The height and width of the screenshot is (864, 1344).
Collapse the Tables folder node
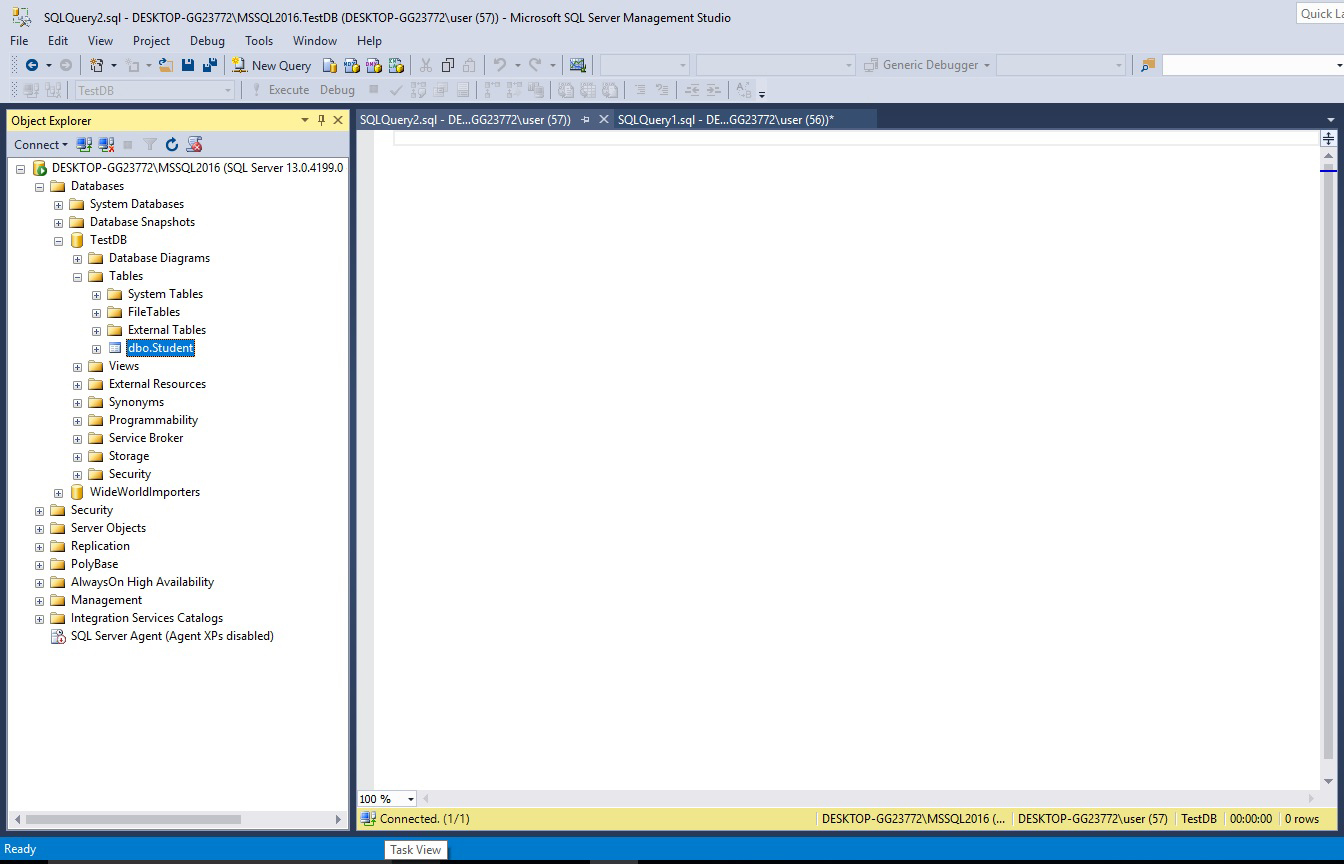(x=78, y=276)
